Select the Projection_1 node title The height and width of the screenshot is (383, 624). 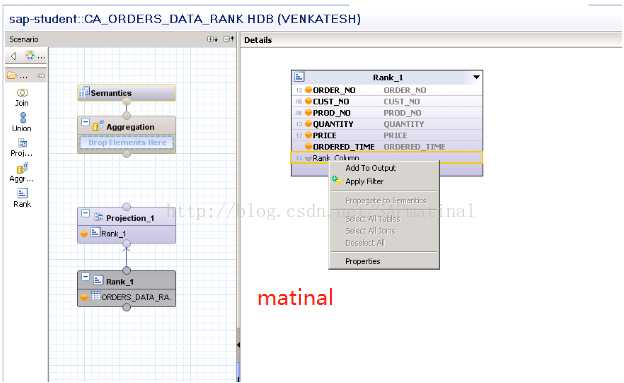[130, 218]
